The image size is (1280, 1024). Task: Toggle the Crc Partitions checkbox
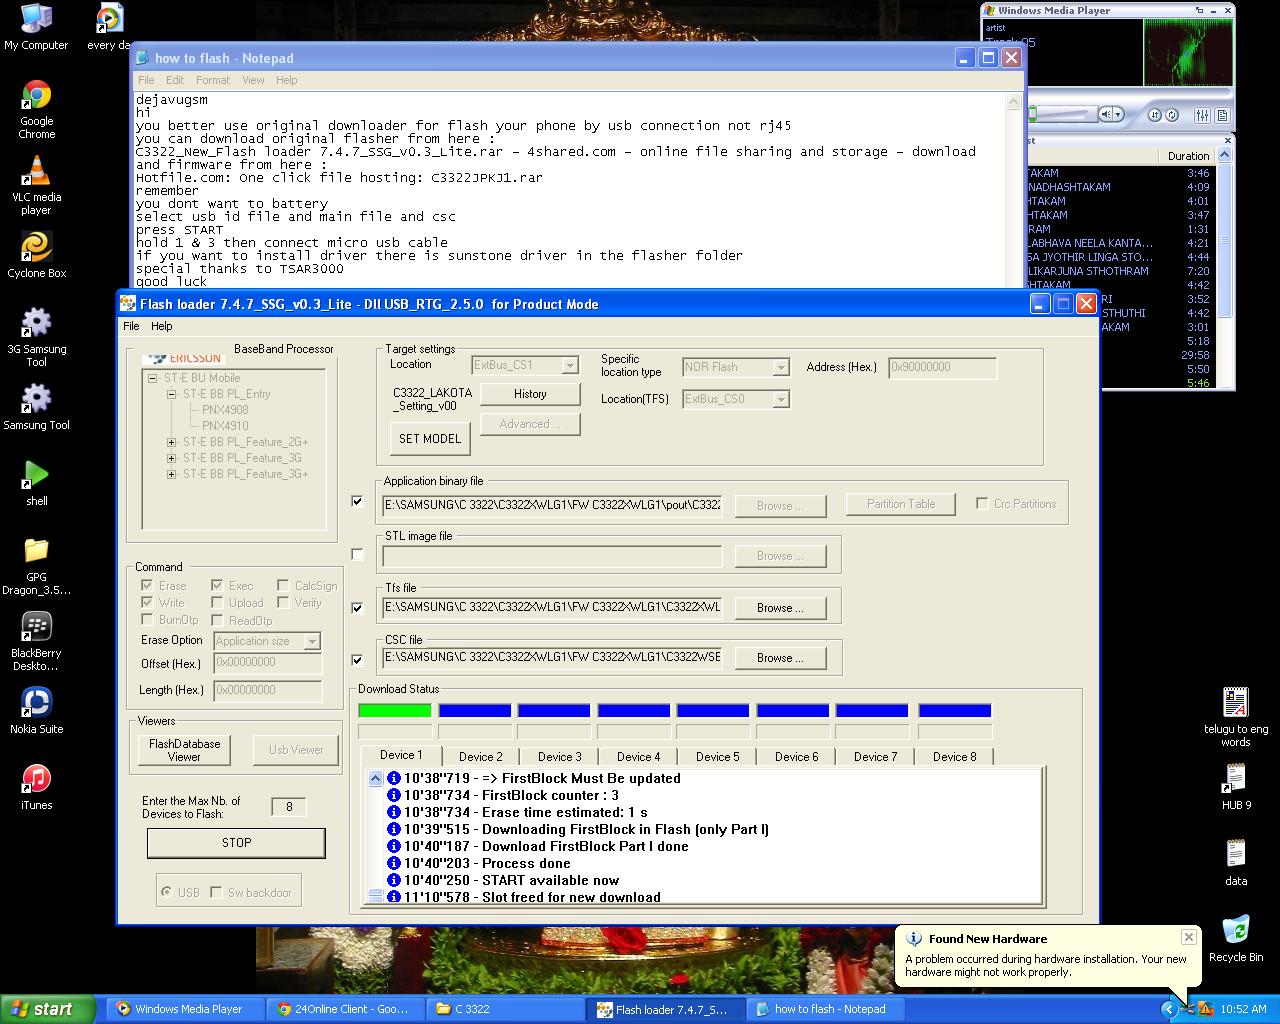[x=982, y=504]
